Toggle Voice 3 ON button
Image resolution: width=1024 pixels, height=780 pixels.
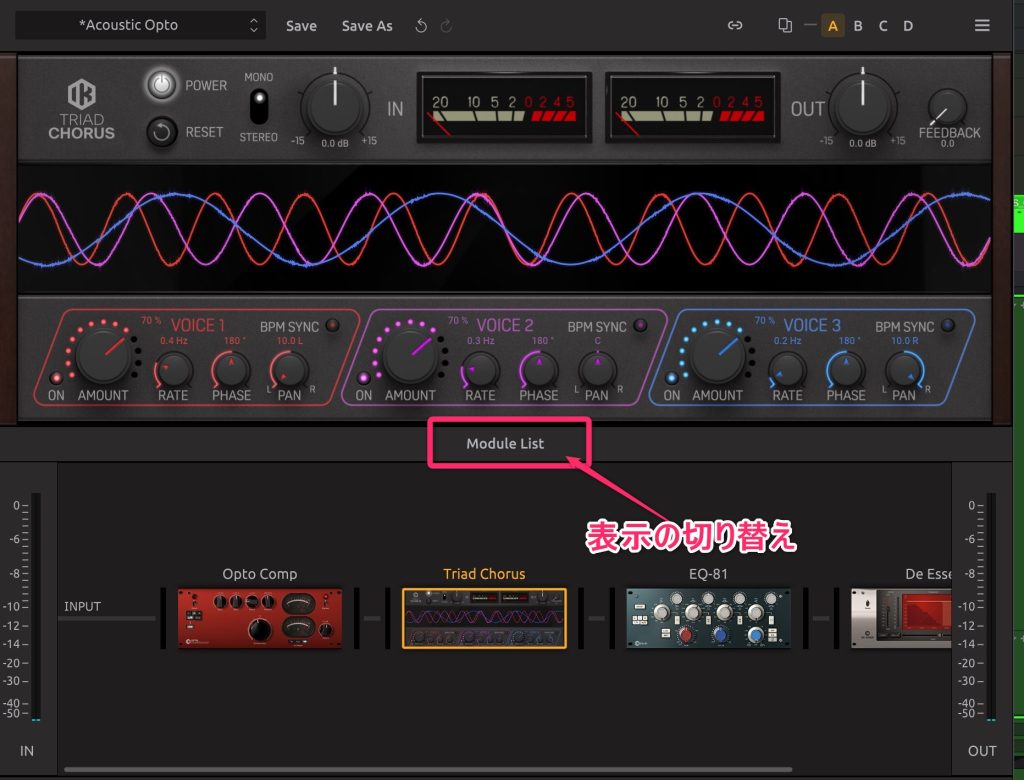pos(672,378)
